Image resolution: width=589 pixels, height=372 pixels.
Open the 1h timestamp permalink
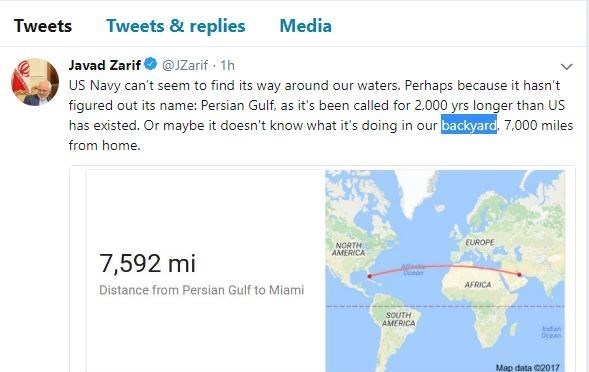tap(227, 65)
